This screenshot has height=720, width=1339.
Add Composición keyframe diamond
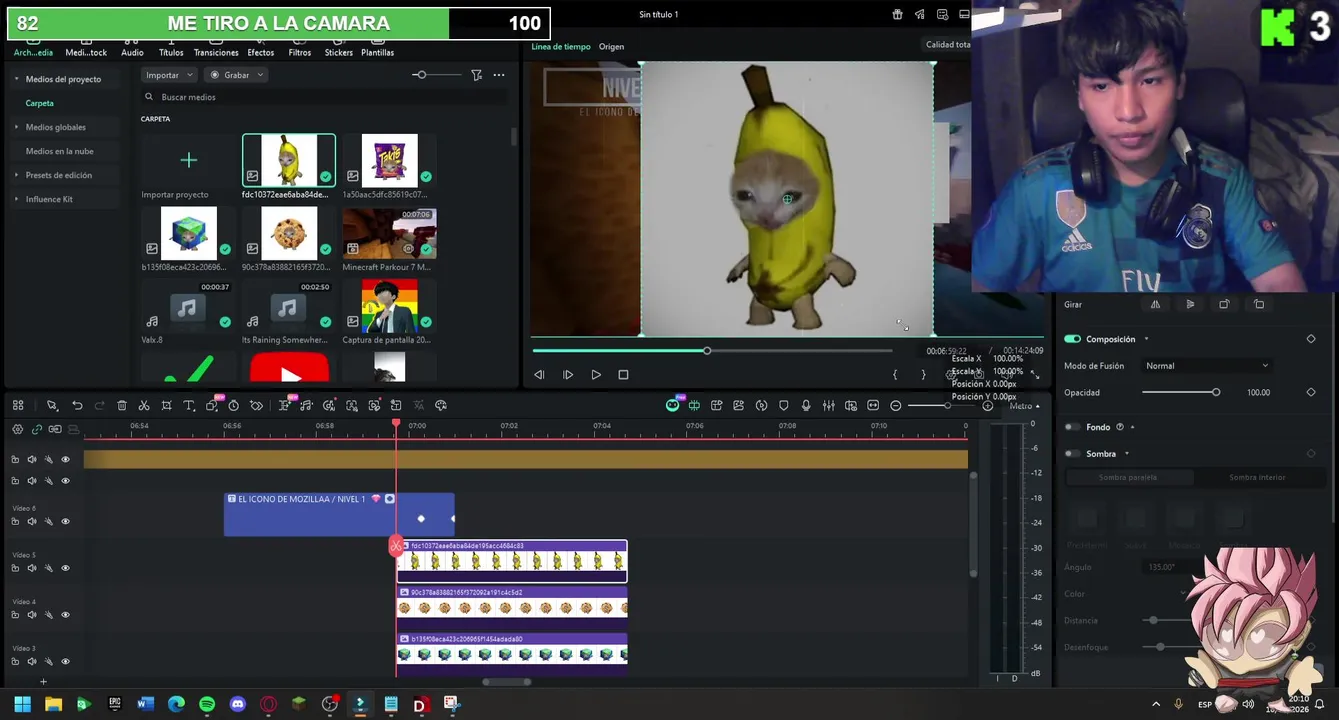tap(1311, 339)
